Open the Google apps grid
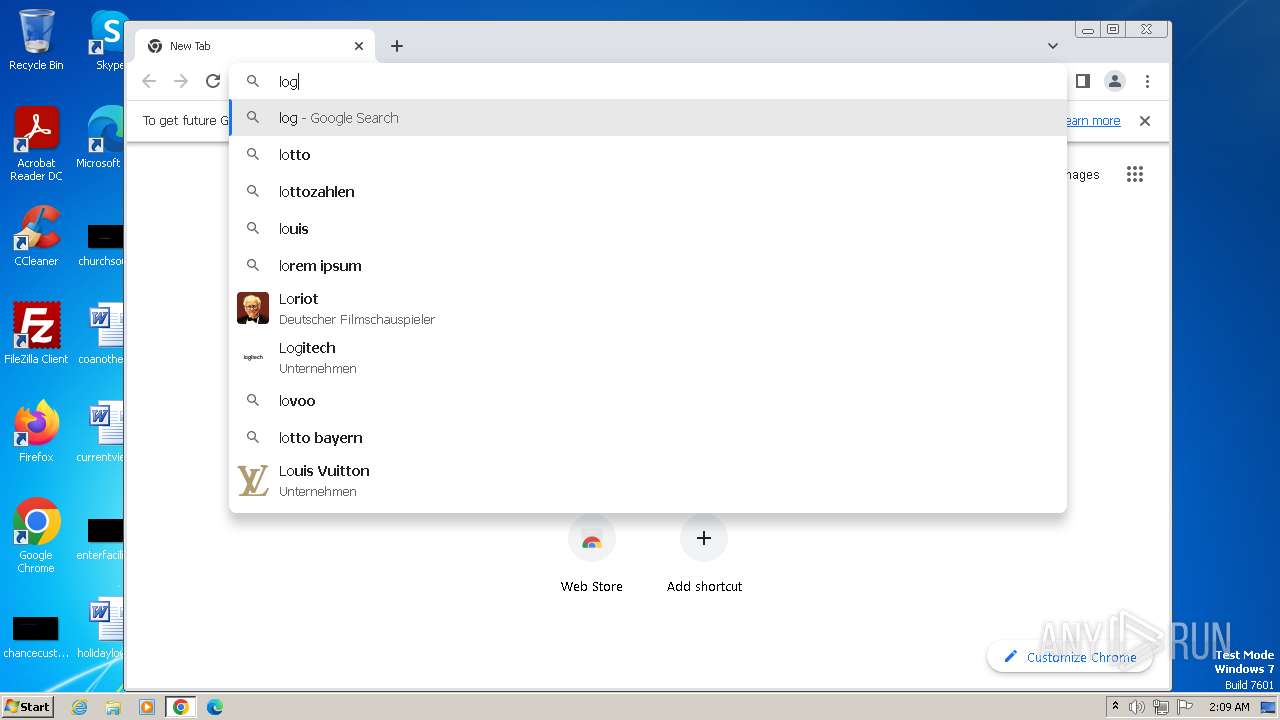Viewport: 1280px width, 720px height. pos(1134,175)
